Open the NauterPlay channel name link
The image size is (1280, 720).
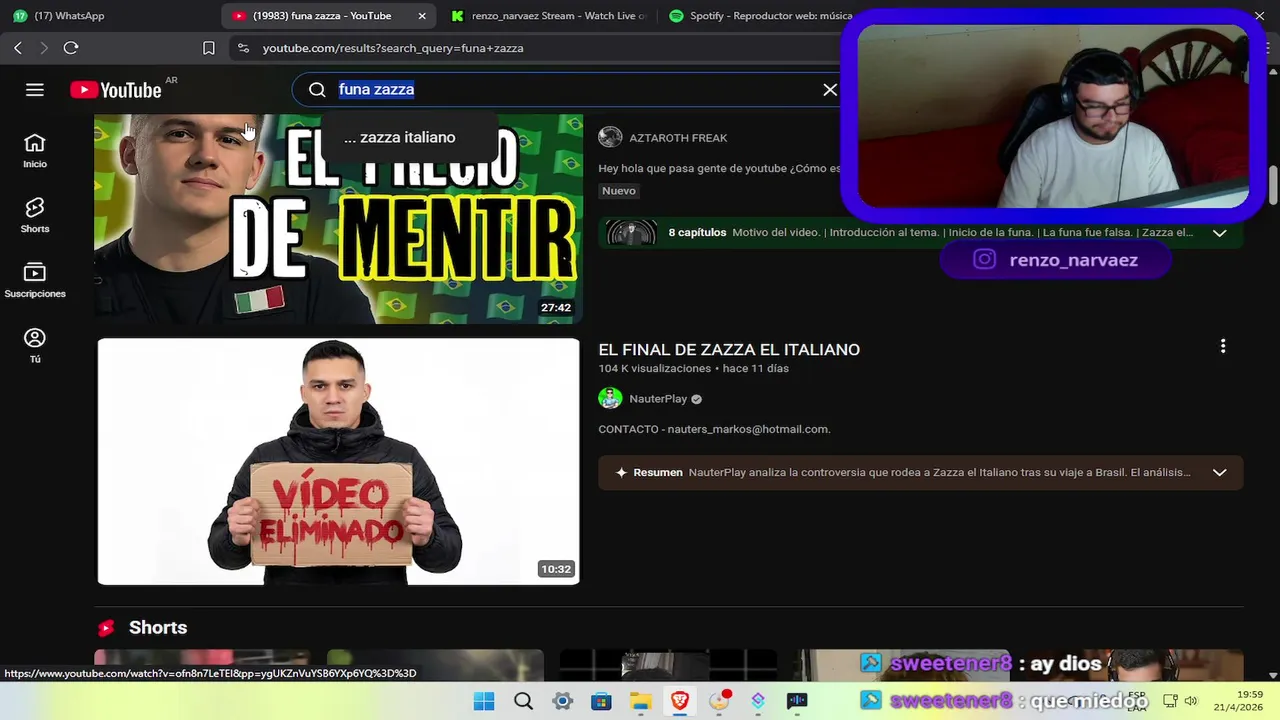(658, 398)
